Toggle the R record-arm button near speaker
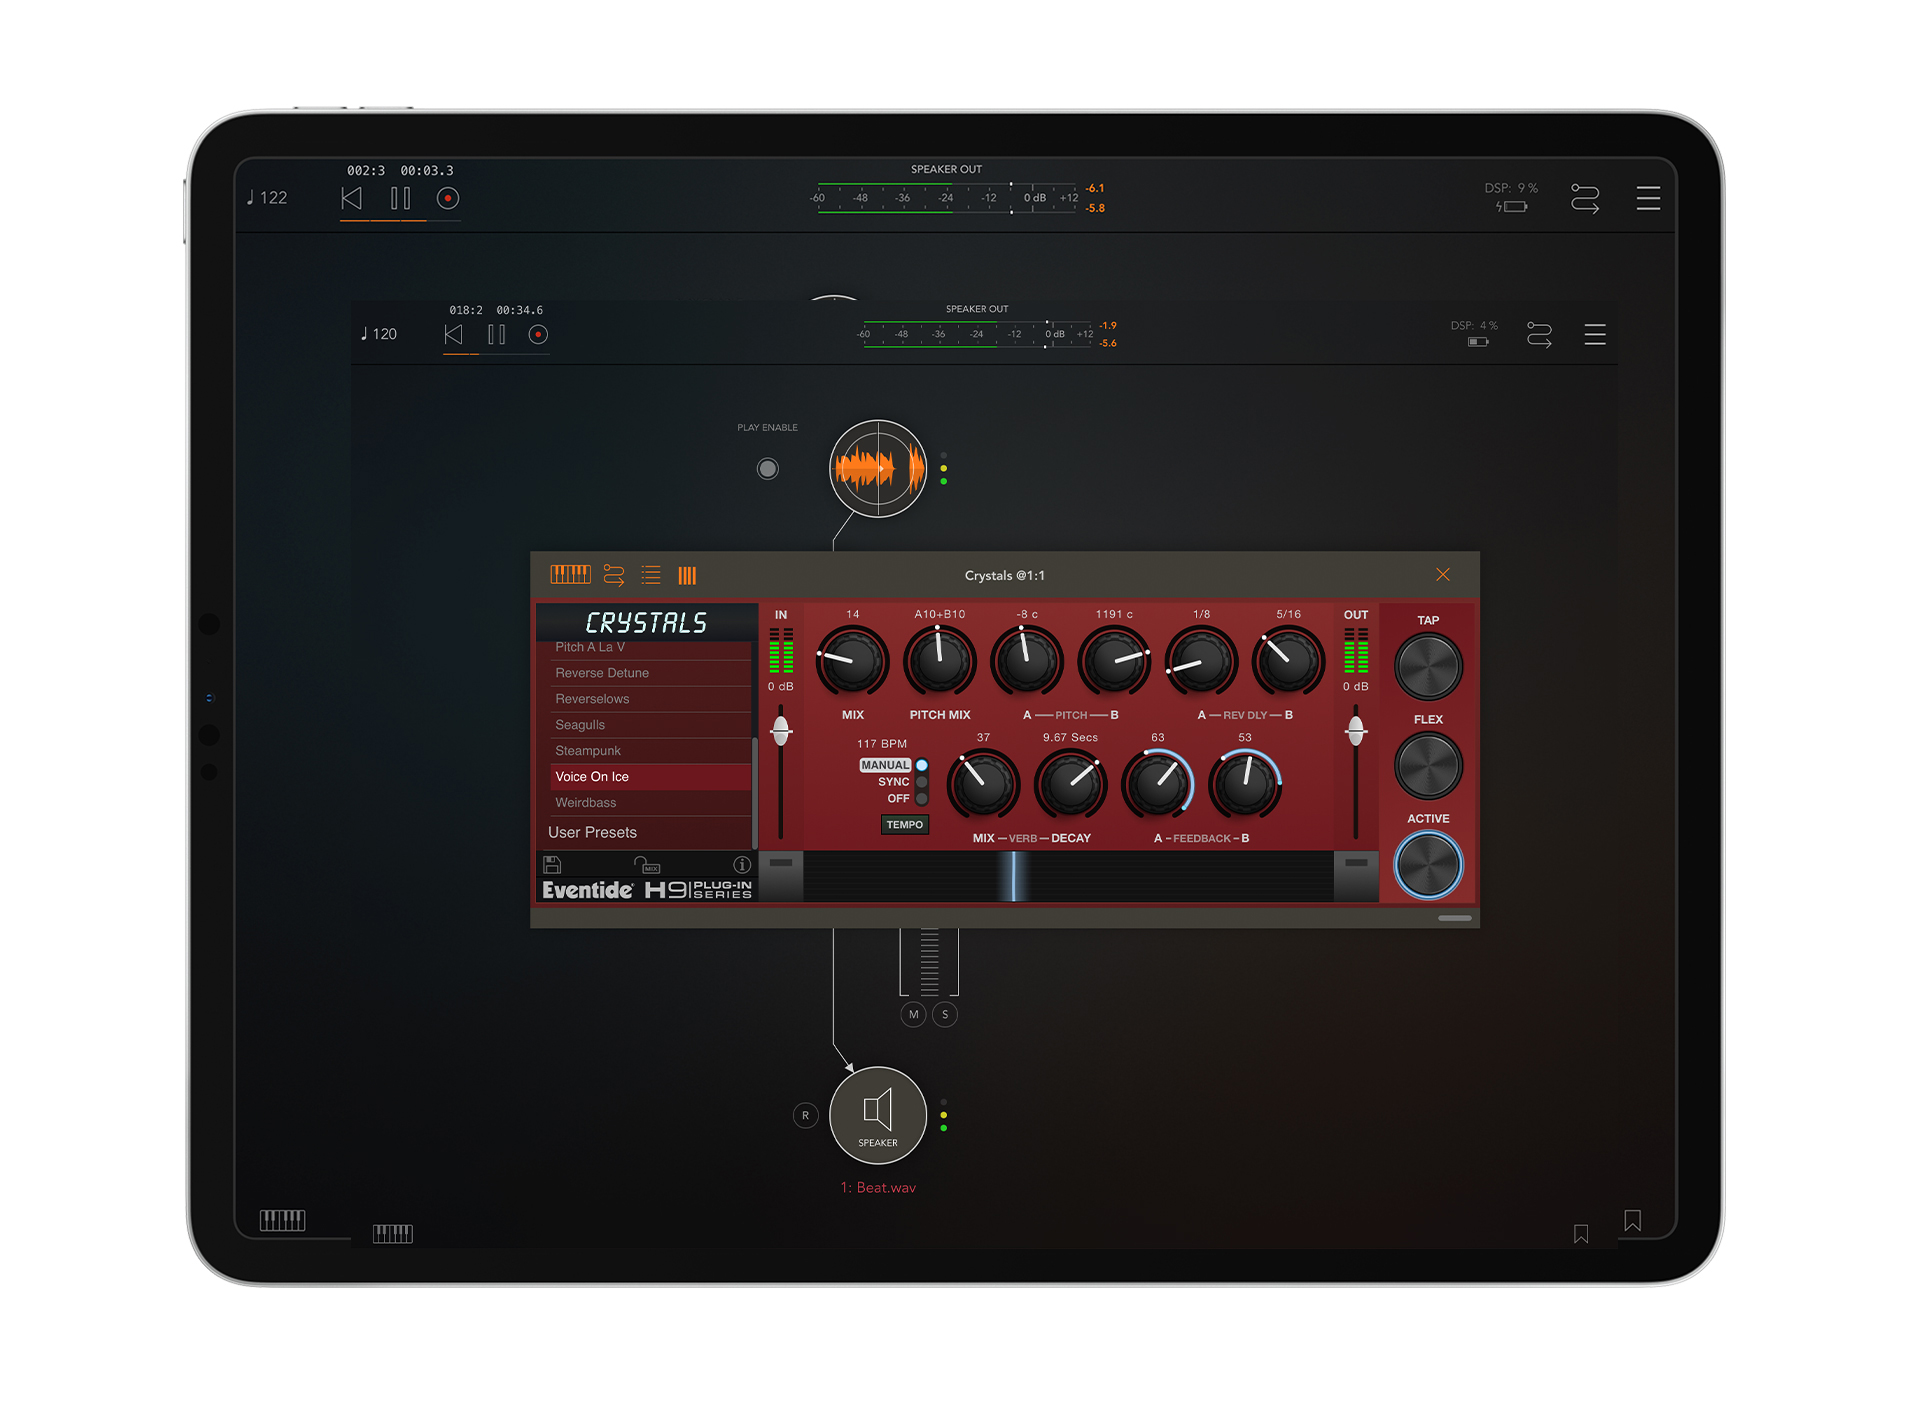The width and height of the screenshot is (1920, 1403). coord(805,1115)
